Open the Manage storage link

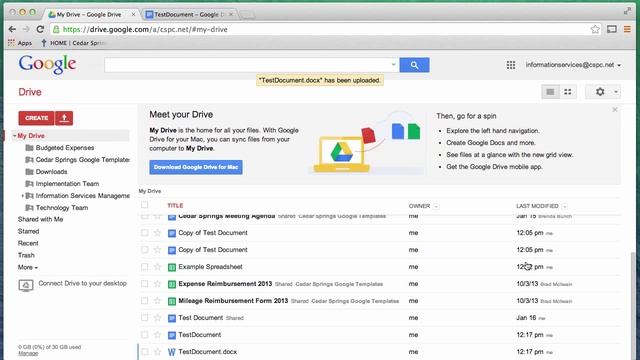click(28, 353)
